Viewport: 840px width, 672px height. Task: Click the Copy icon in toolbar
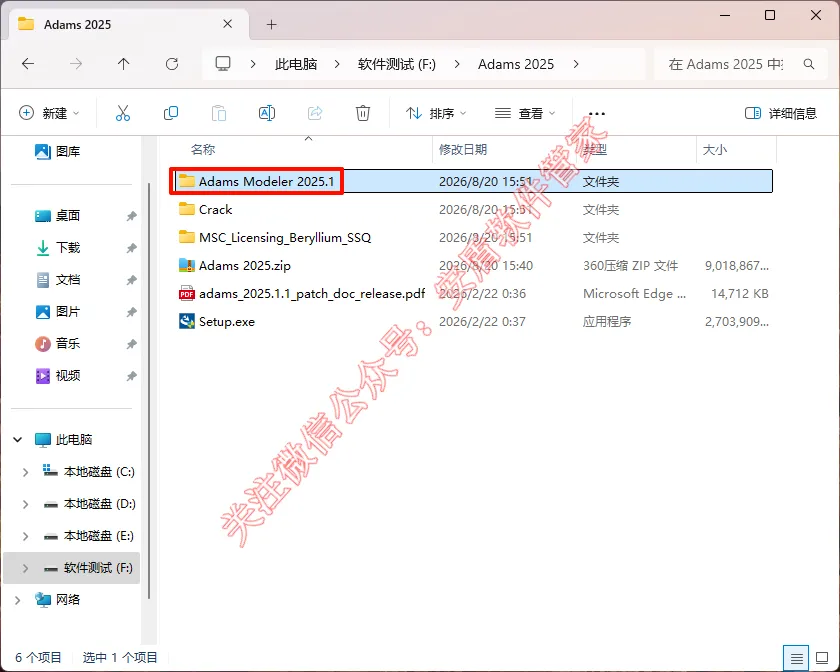click(x=170, y=113)
